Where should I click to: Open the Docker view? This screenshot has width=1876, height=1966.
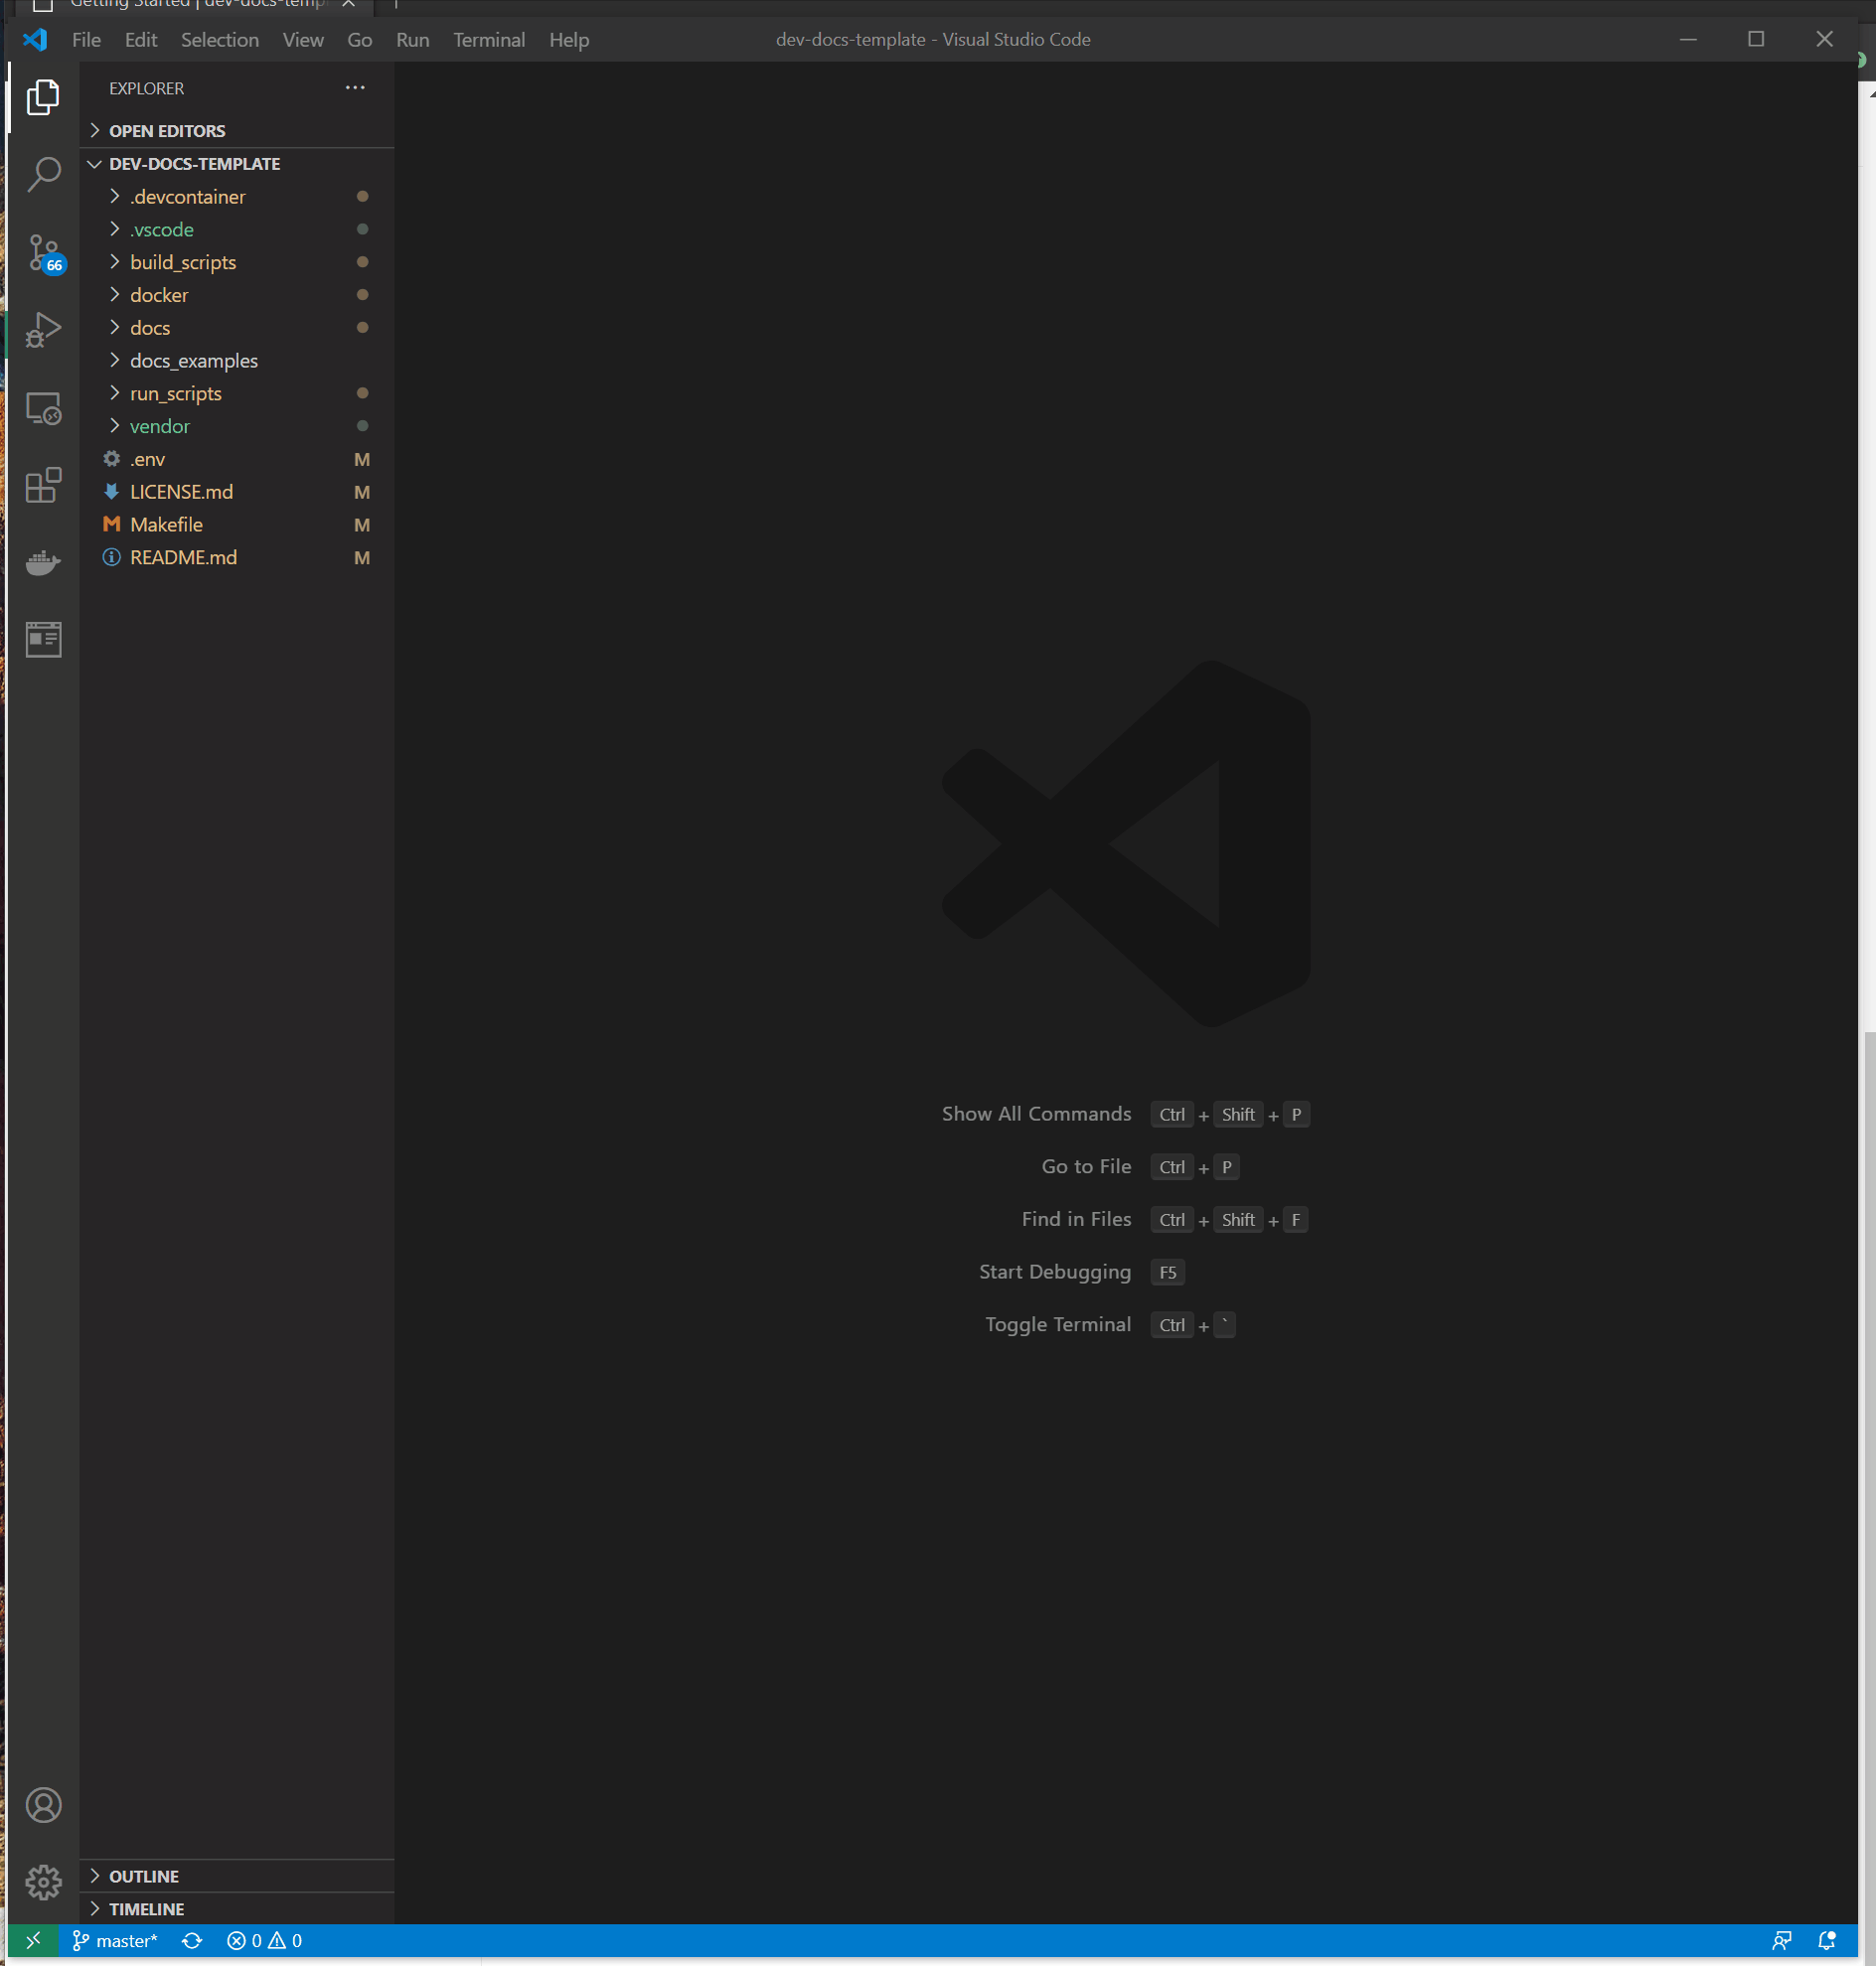coord(43,563)
